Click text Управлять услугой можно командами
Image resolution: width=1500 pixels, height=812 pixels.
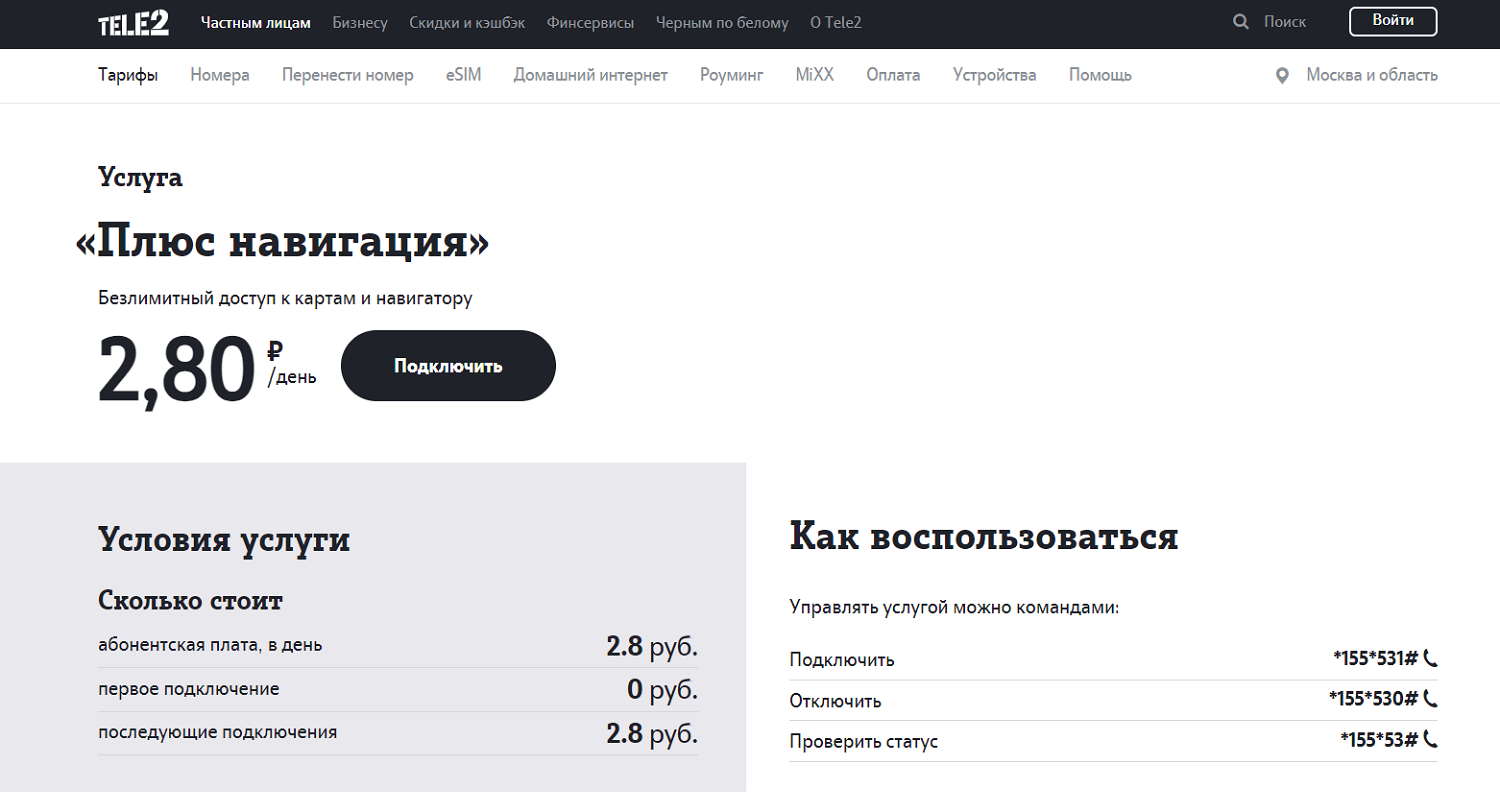tap(954, 607)
